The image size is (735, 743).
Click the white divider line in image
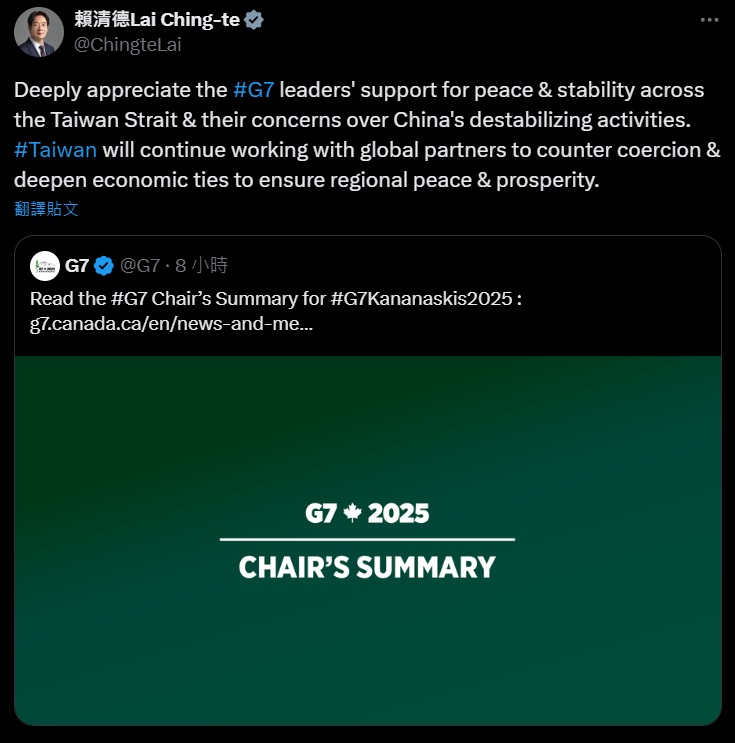pyautogui.click(x=367, y=540)
